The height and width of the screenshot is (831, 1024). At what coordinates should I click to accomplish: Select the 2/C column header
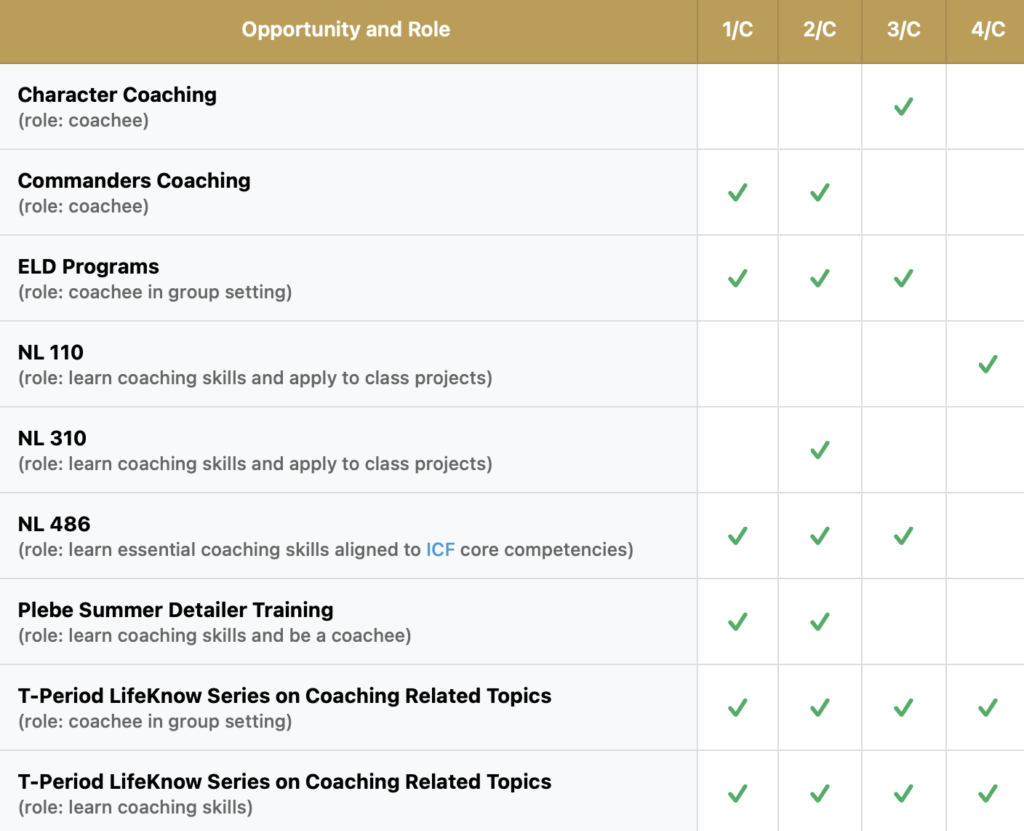(x=819, y=30)
